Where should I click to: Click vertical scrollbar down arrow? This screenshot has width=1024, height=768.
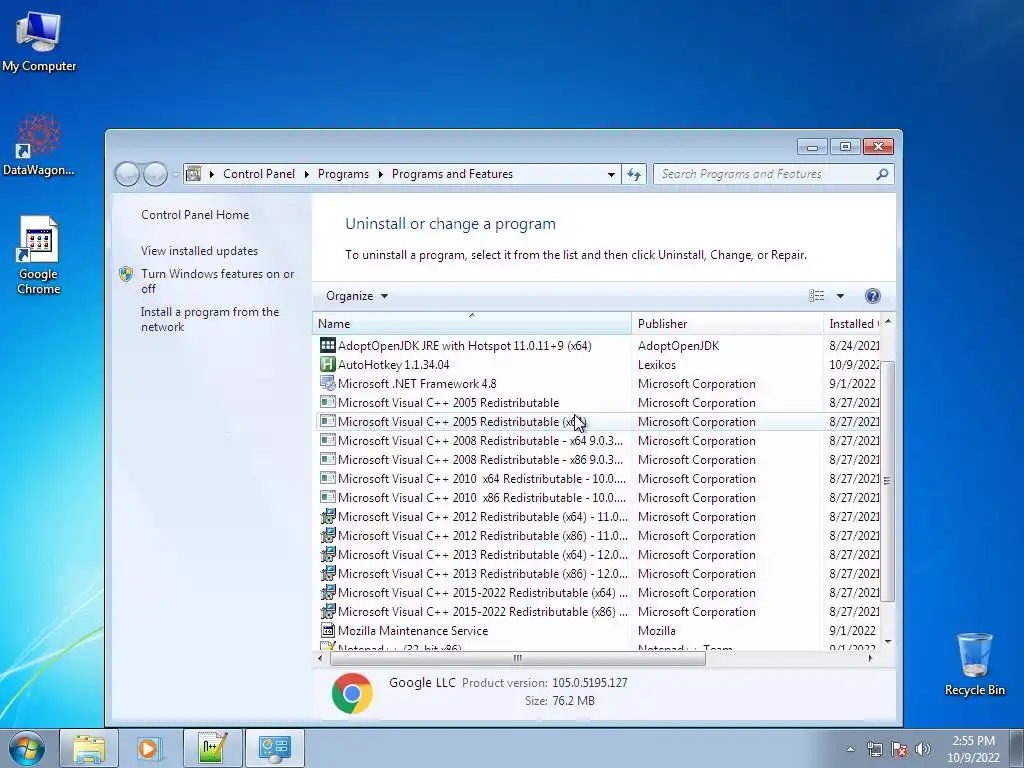pyautogui.click(x=888, y=642)
